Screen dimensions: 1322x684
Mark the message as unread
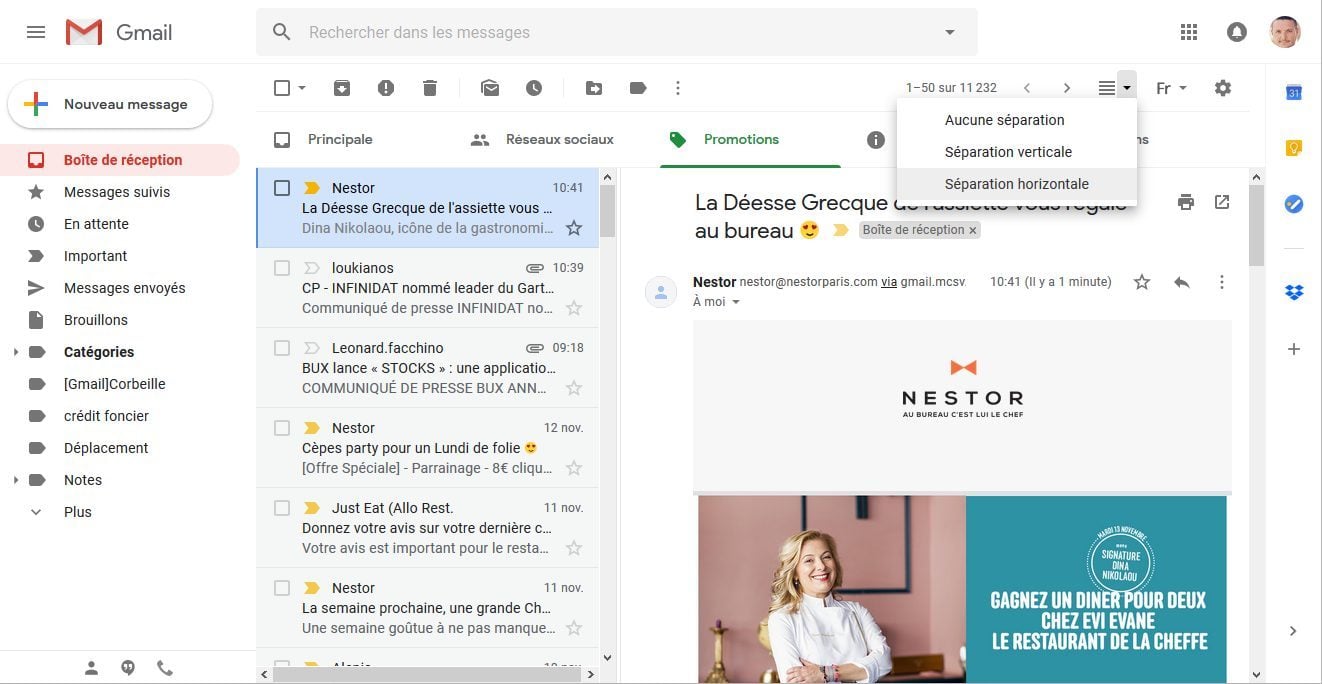[x=490, y=88]
